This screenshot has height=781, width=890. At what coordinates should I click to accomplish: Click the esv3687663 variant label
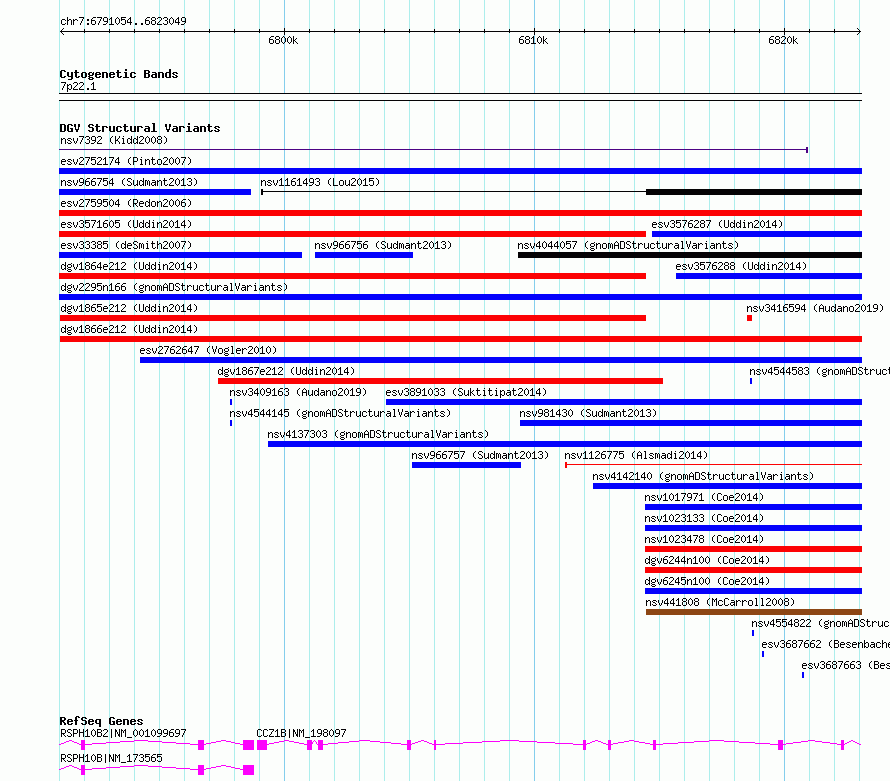[845, 665]
